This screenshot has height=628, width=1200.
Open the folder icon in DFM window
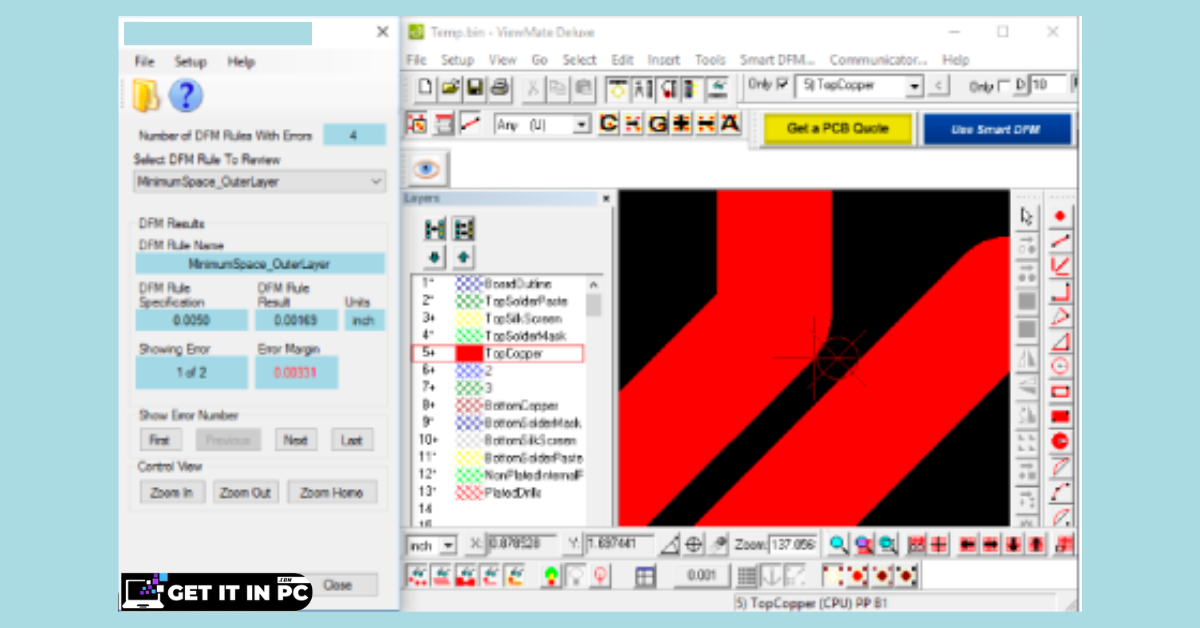(147, 96)
